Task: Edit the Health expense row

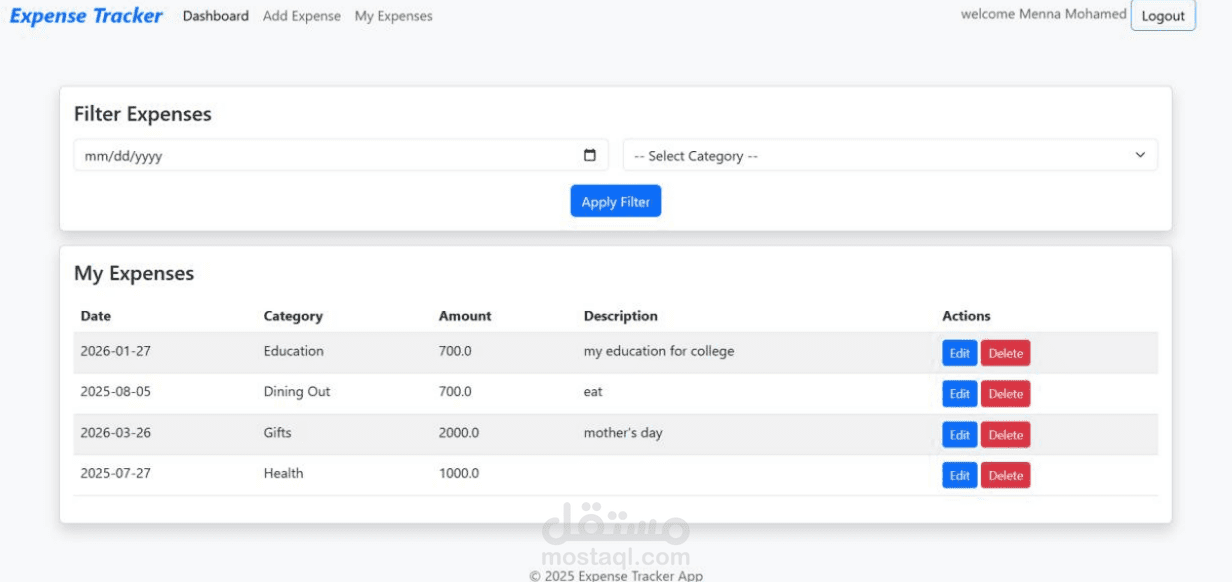Action: [x=959, y=475]
